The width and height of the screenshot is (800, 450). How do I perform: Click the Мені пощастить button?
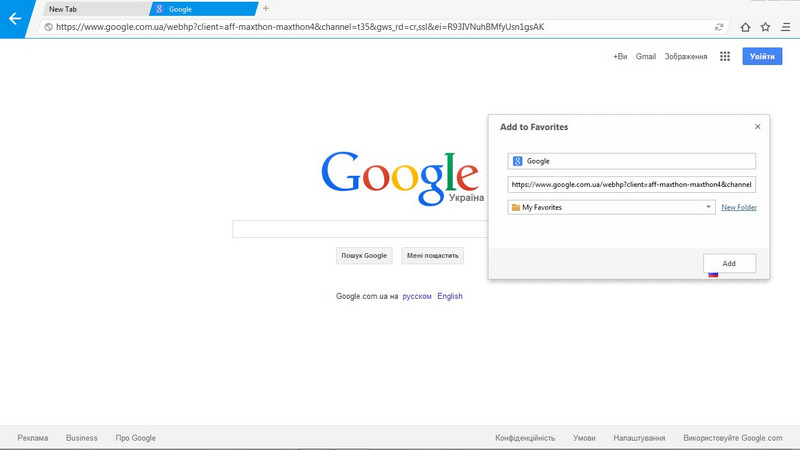coord(433,256)
